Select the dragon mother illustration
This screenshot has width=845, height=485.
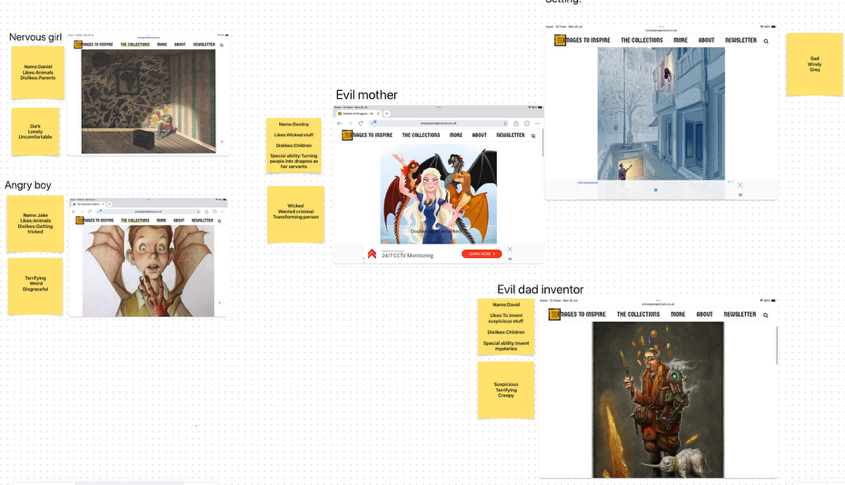tap(439, 195)
